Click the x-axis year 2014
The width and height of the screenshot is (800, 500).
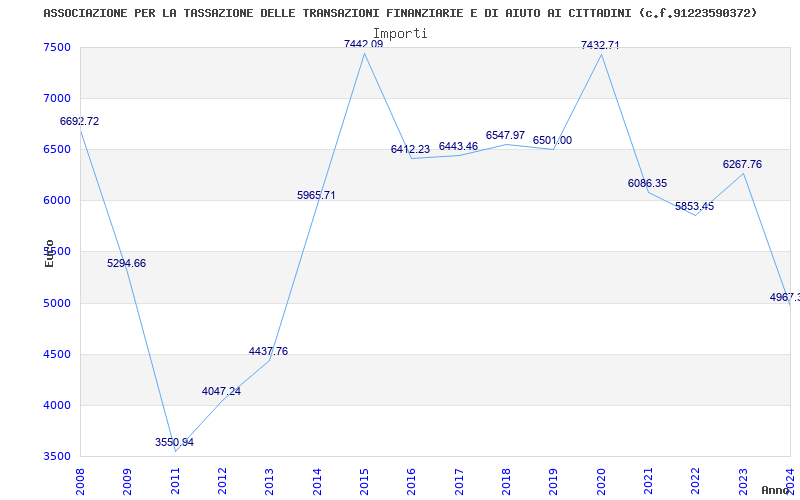(317, 482)
